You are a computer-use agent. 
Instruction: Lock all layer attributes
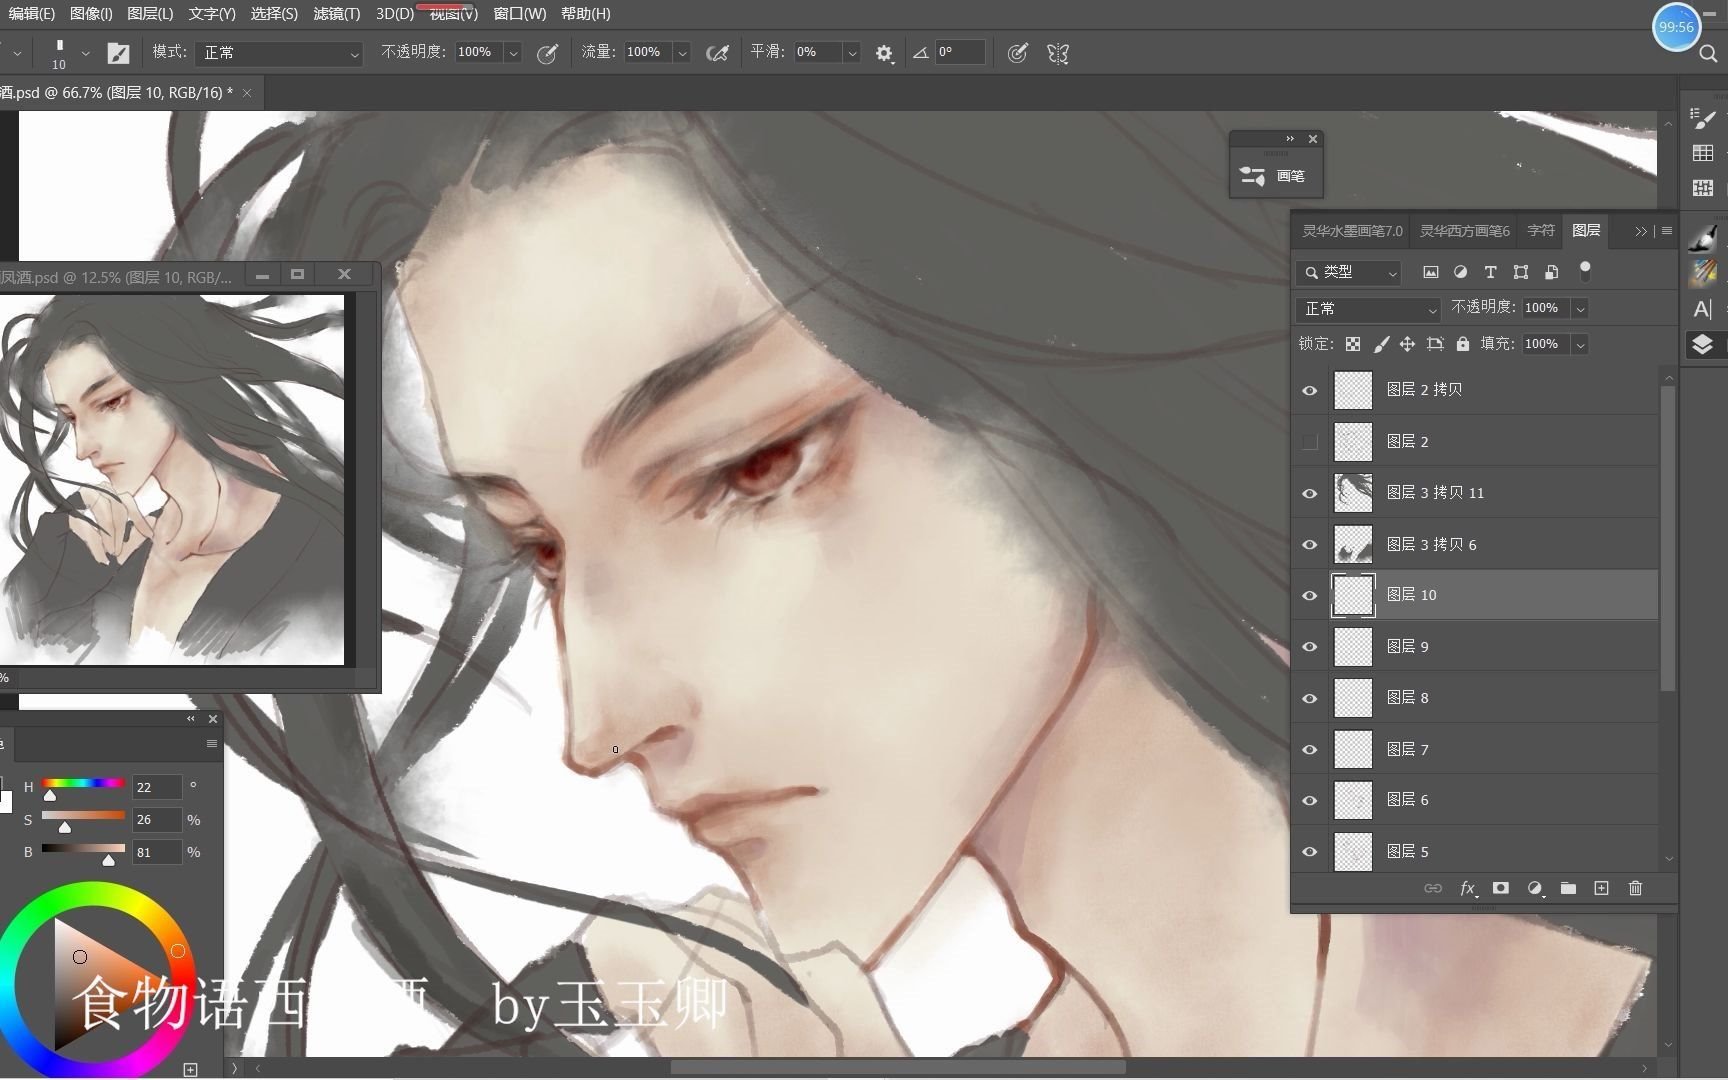pos(1463,344)
